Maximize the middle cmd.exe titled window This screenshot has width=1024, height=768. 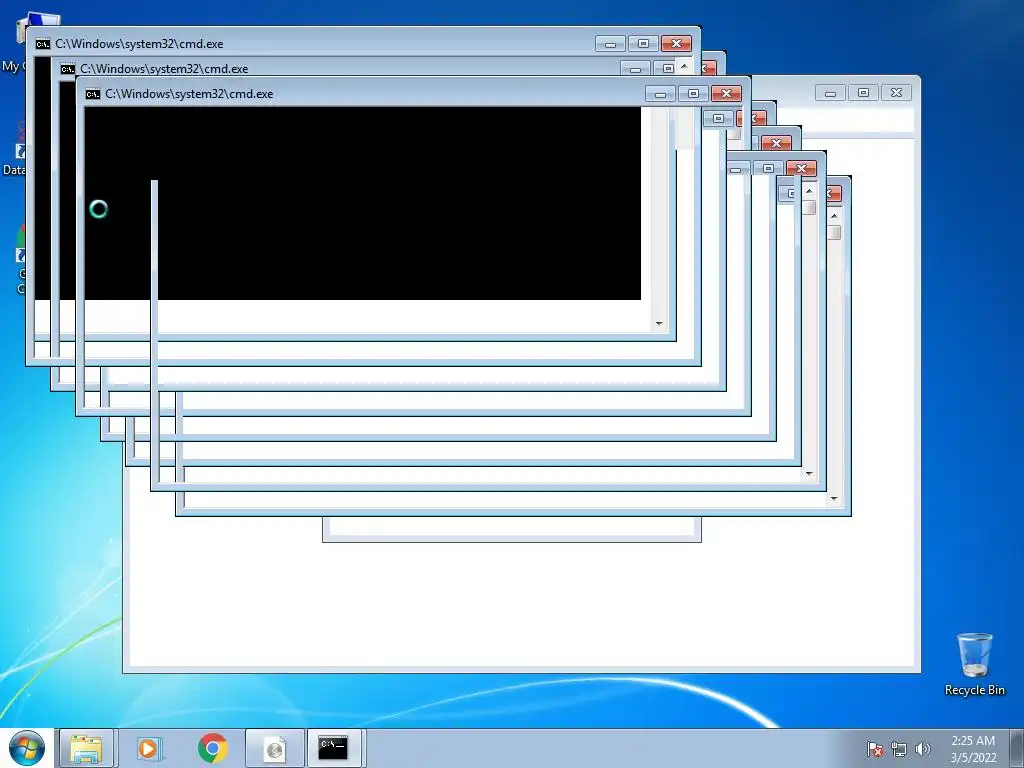(666, 69)
